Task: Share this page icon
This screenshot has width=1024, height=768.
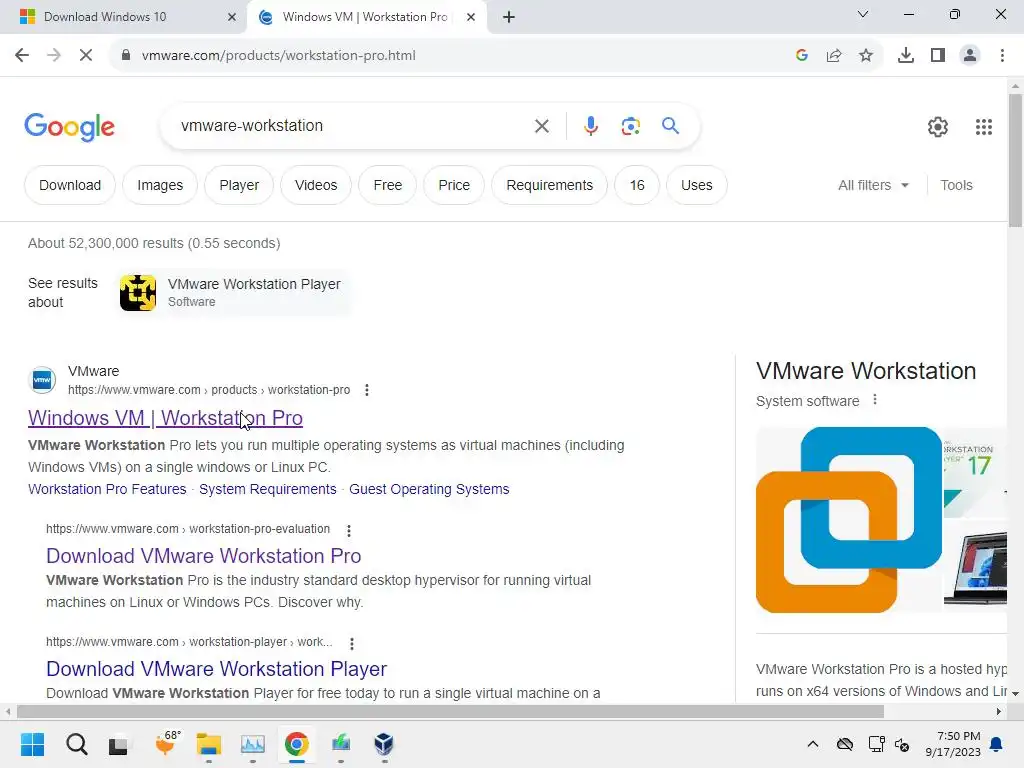Action: tap(834, 56)
